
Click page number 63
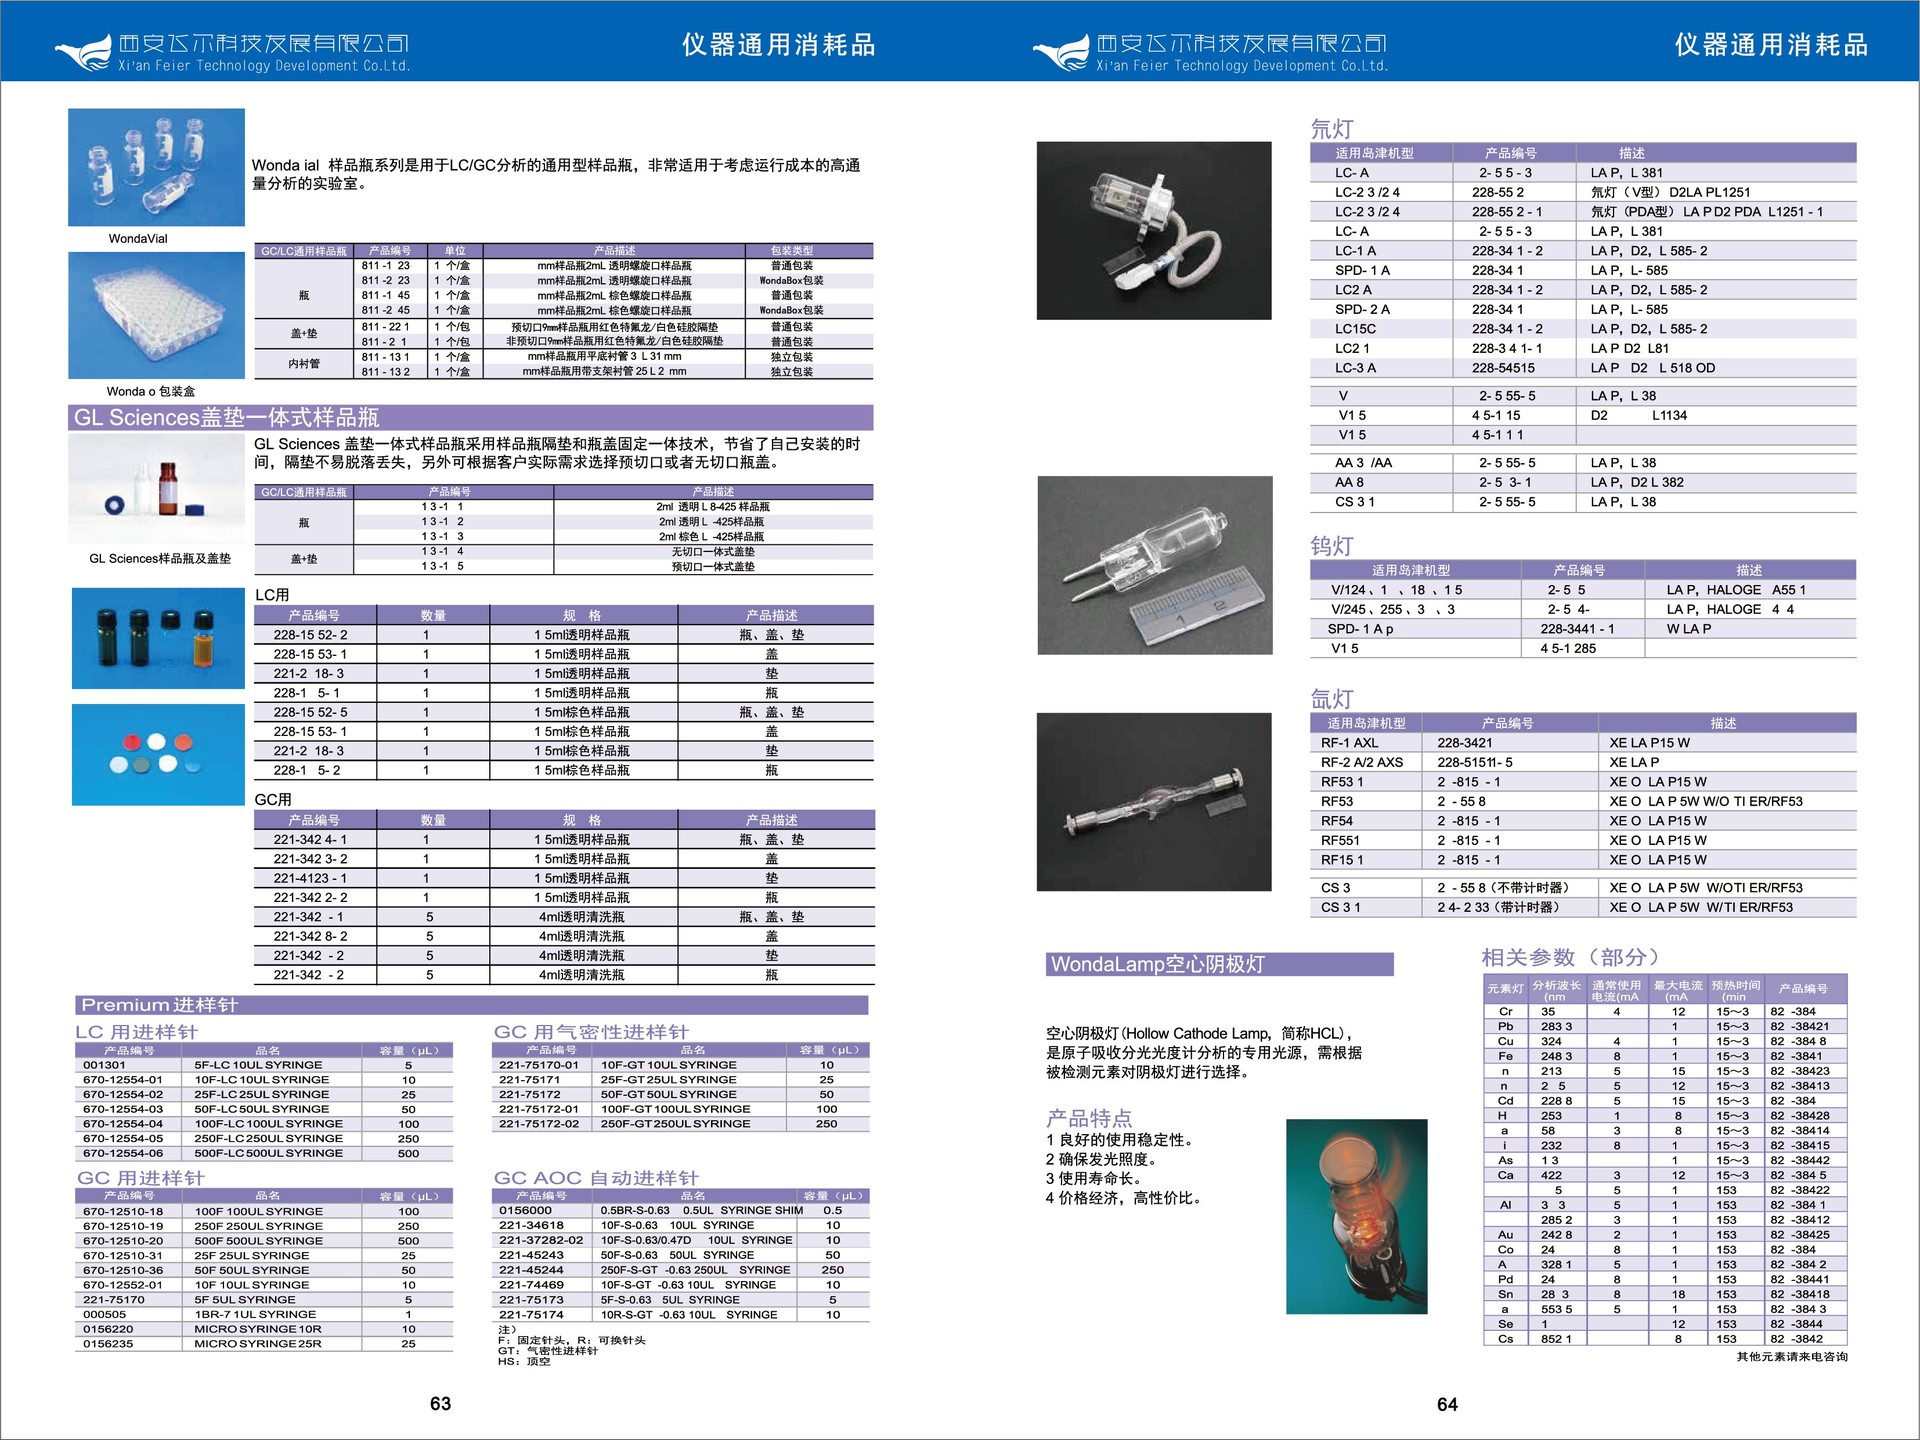pyautogui.click(x=441, y=1404)
